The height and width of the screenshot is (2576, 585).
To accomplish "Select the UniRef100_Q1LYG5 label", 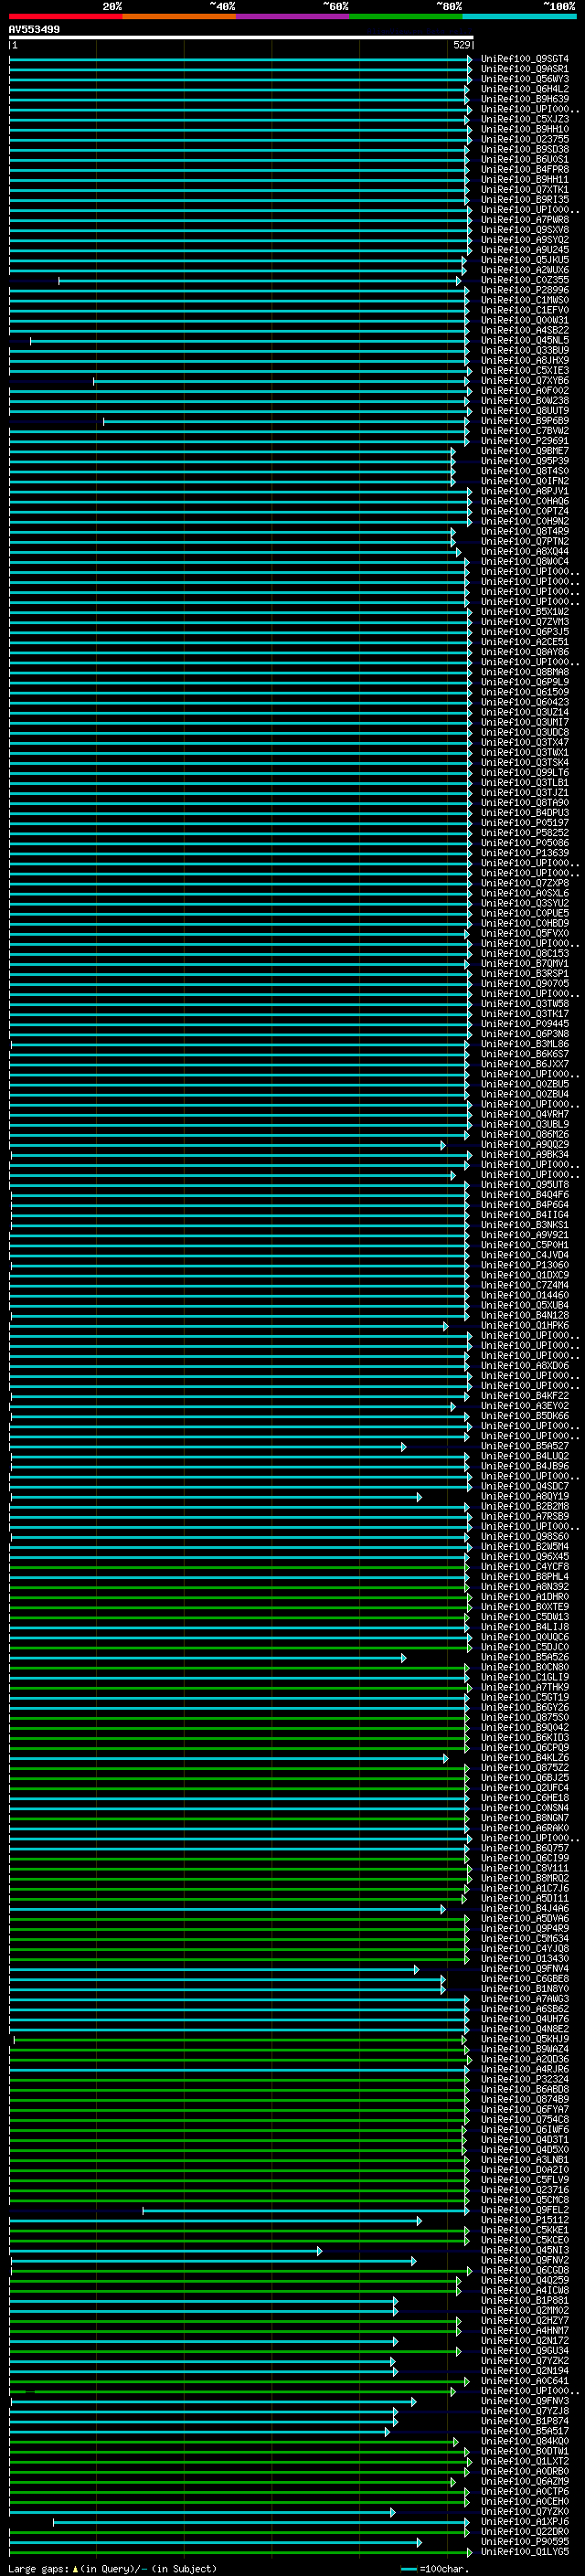I will (524, 2552).
